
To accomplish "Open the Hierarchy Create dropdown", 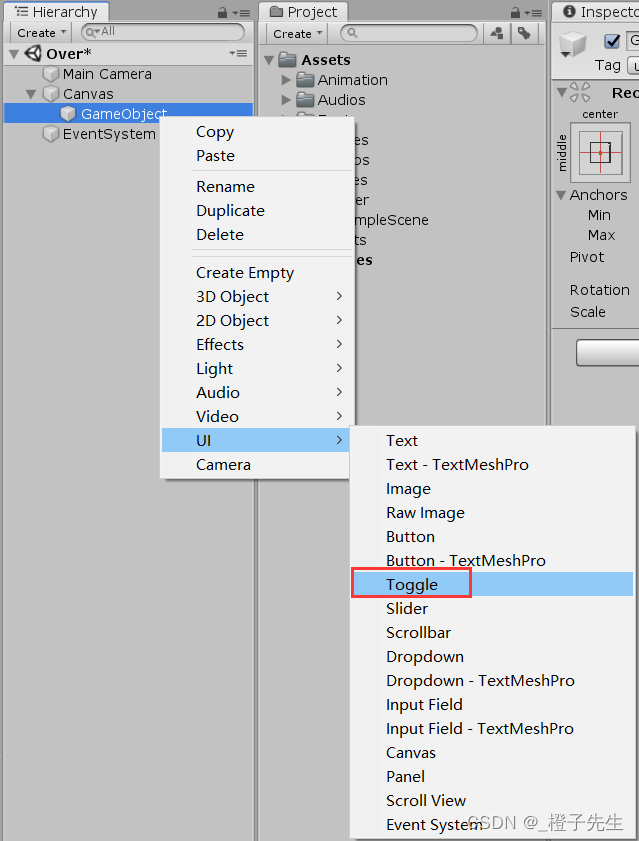I will (x=41, y=33).
